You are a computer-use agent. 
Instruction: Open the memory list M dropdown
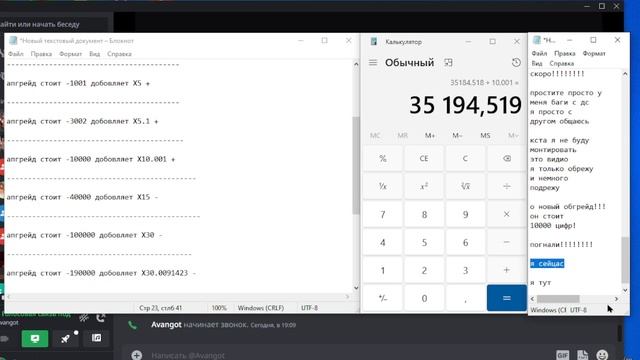(x=513, y=135)
